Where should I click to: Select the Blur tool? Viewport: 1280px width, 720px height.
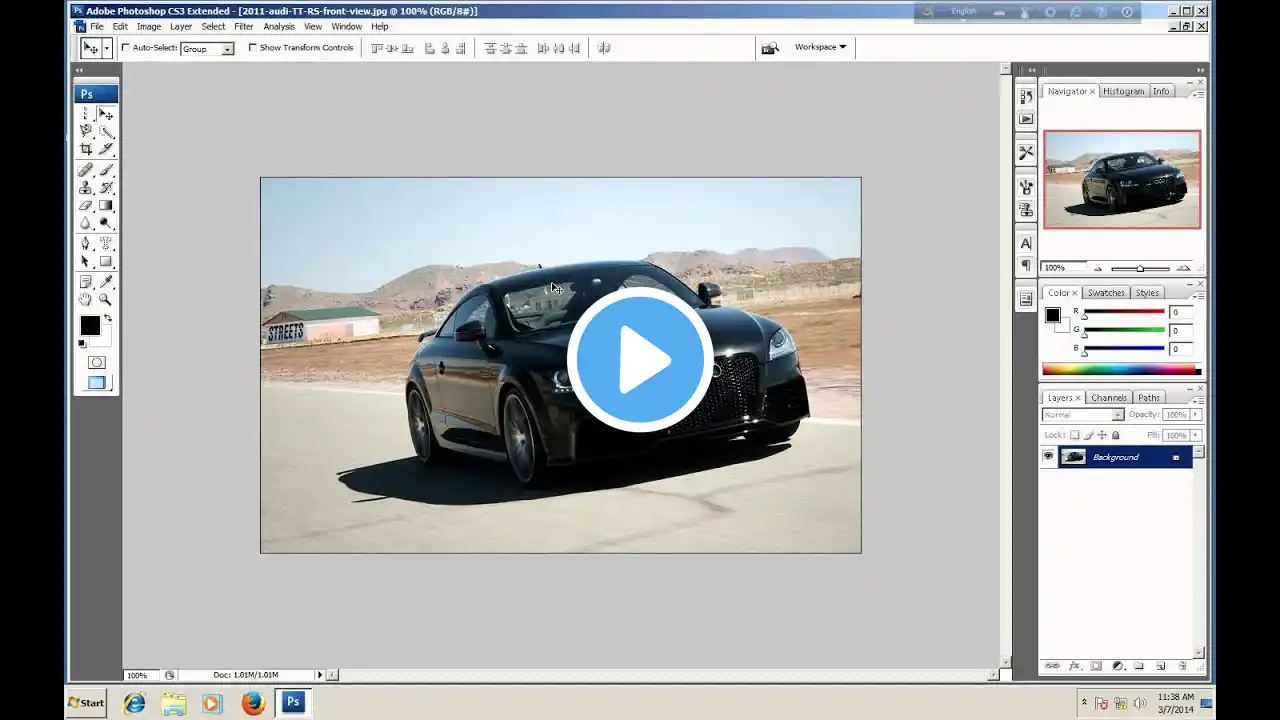[86, 223]
